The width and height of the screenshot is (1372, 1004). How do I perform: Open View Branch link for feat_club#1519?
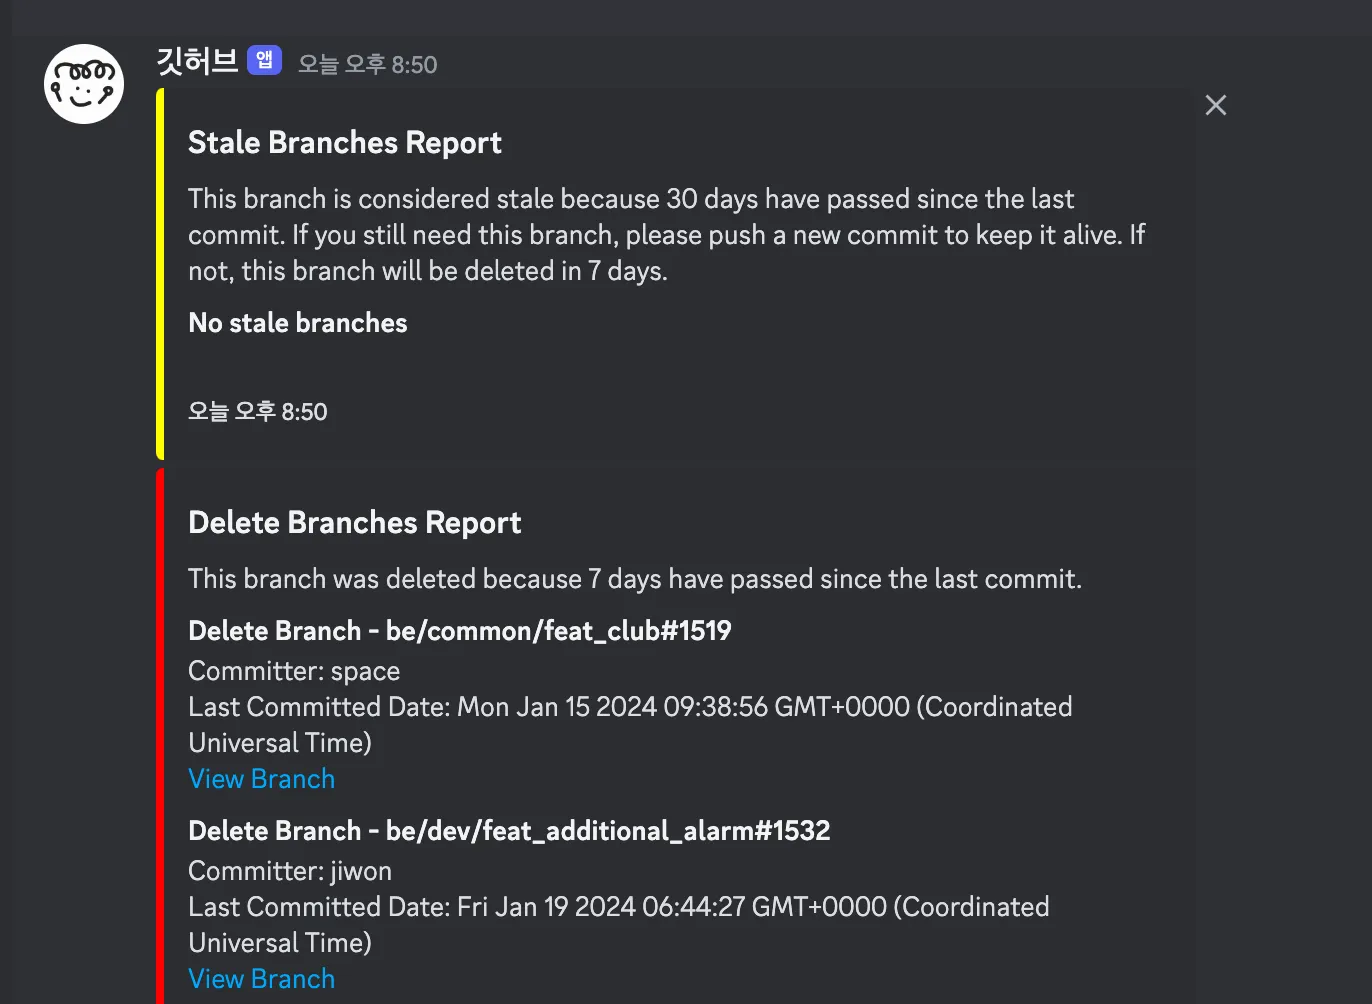tap(261, 779)
